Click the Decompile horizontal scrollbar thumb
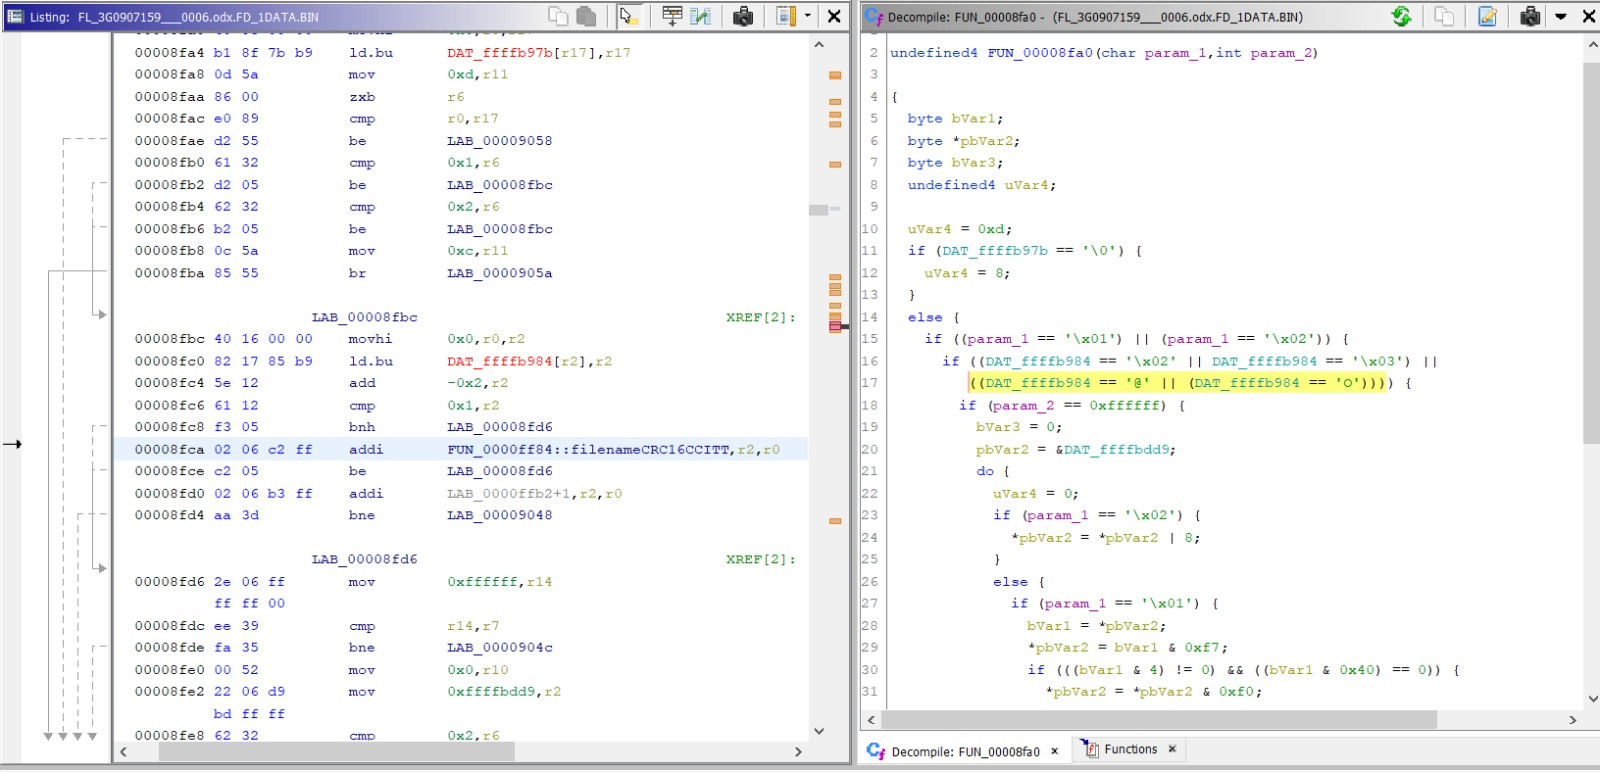Screen dimensions: 1600x773 click(1159, 720)
